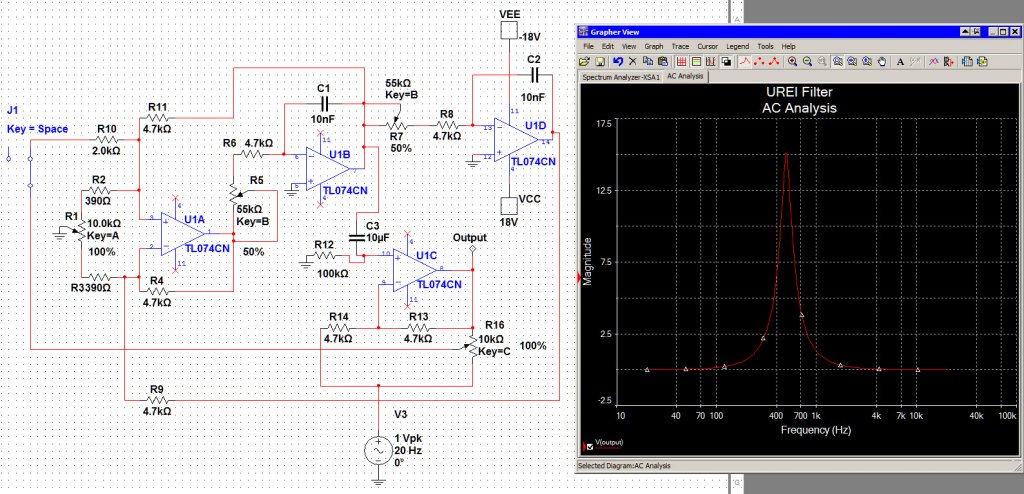The width and height of the screenshot is (1024, 494).
Task: Click the Save icon in Grapher toolbar
Action: 600,61
